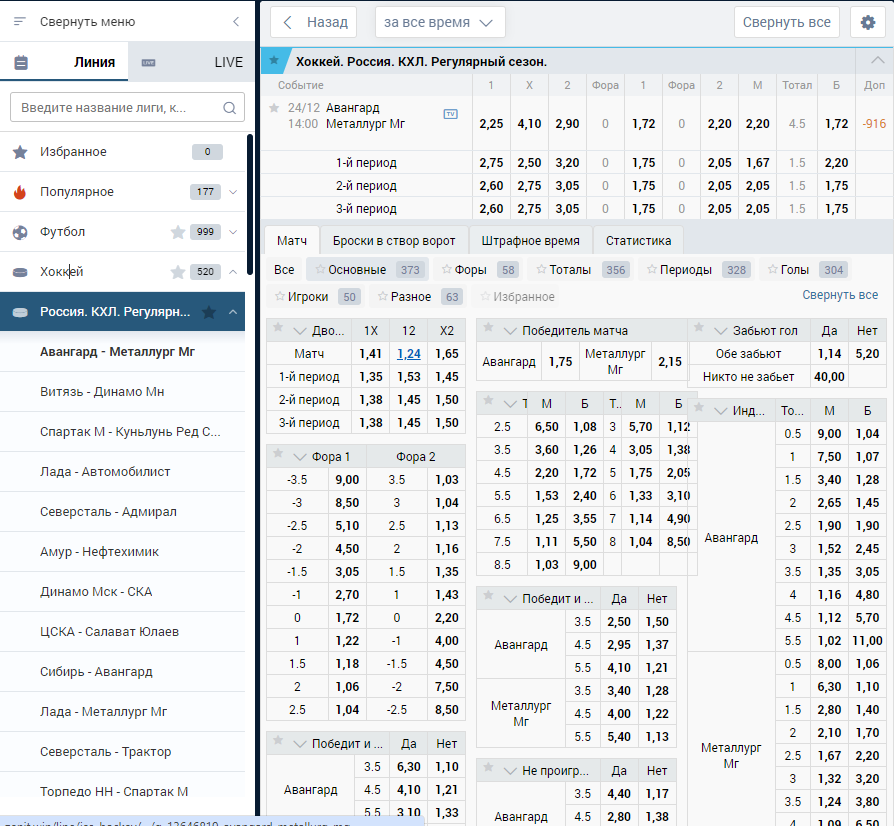Click TV broadcast icon for Авангард match
The height and width of the screenshot is (826, 894).
pos(450,114)
